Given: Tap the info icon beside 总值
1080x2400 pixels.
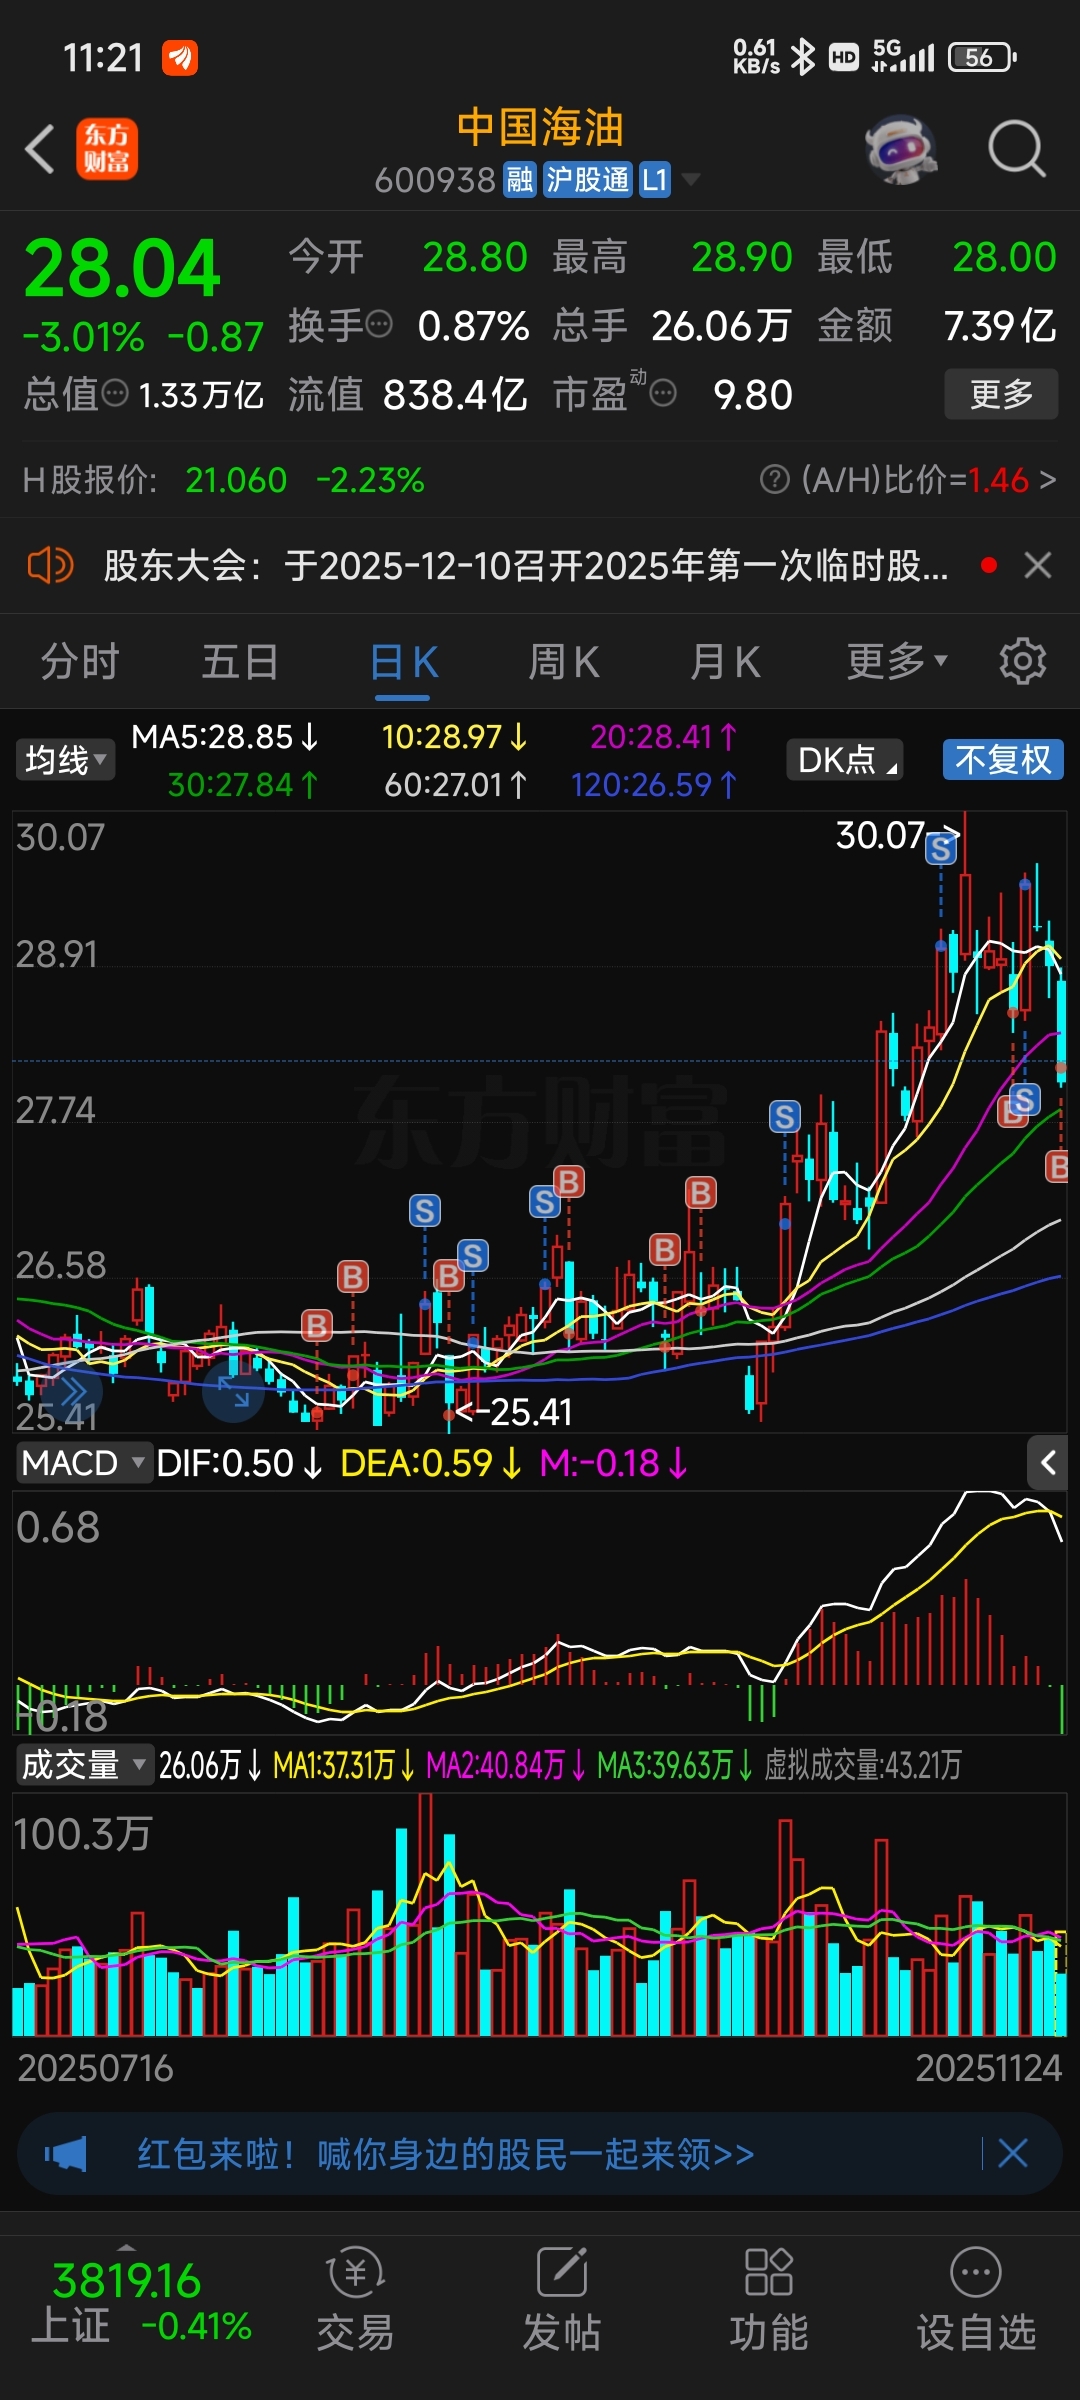Looking at the screenshot, I should click(115, 394).
